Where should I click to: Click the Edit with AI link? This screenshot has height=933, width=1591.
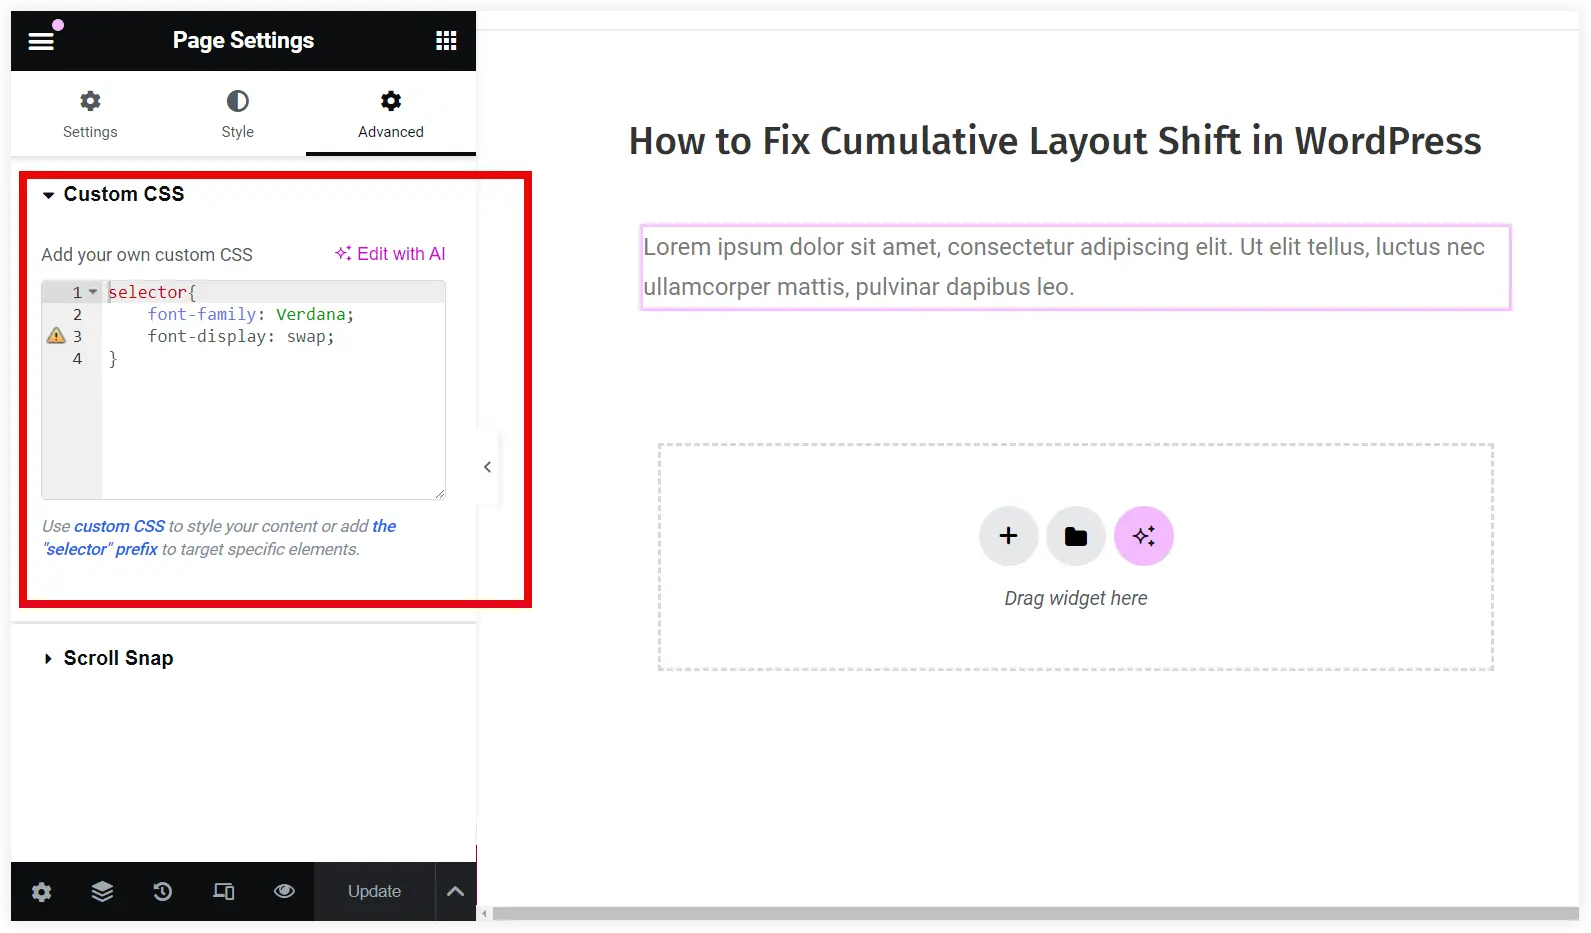390,254
